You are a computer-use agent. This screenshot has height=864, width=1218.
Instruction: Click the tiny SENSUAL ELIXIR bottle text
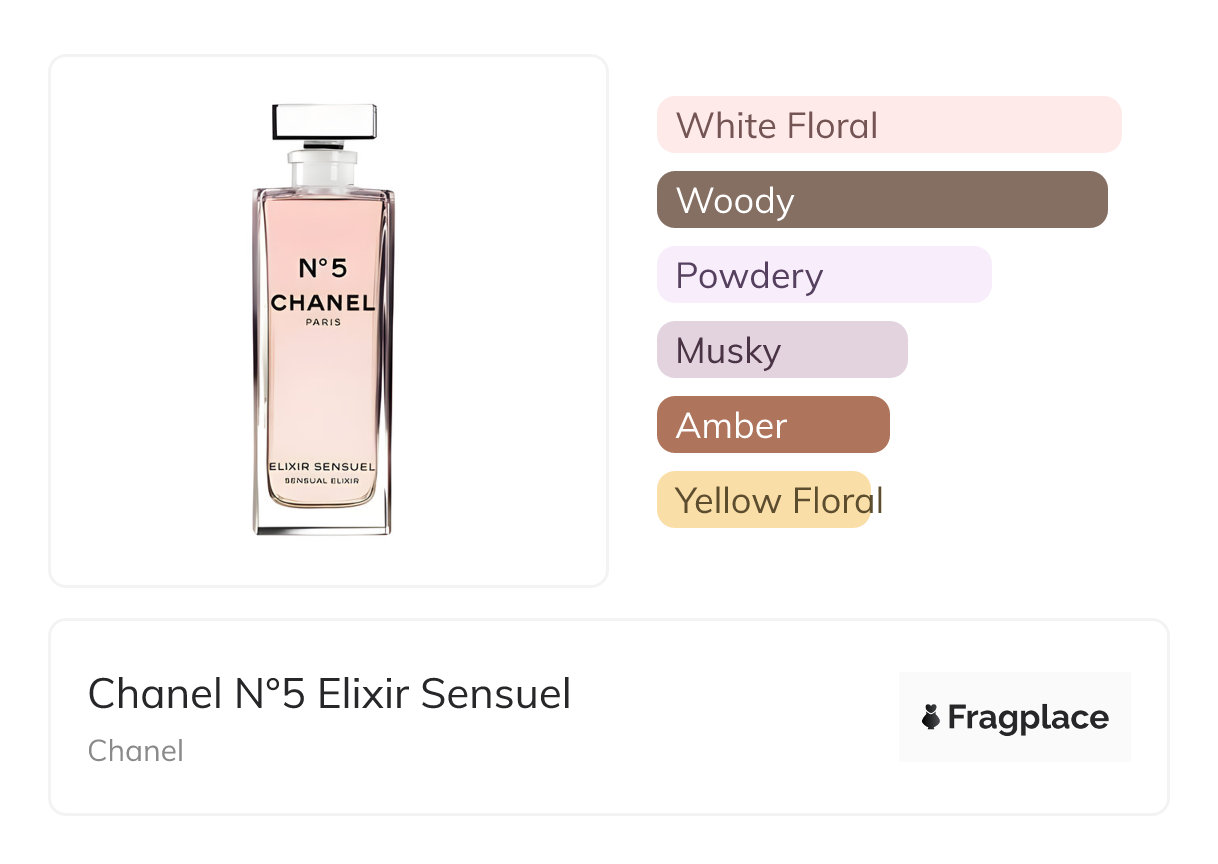(x=322, y=481)
